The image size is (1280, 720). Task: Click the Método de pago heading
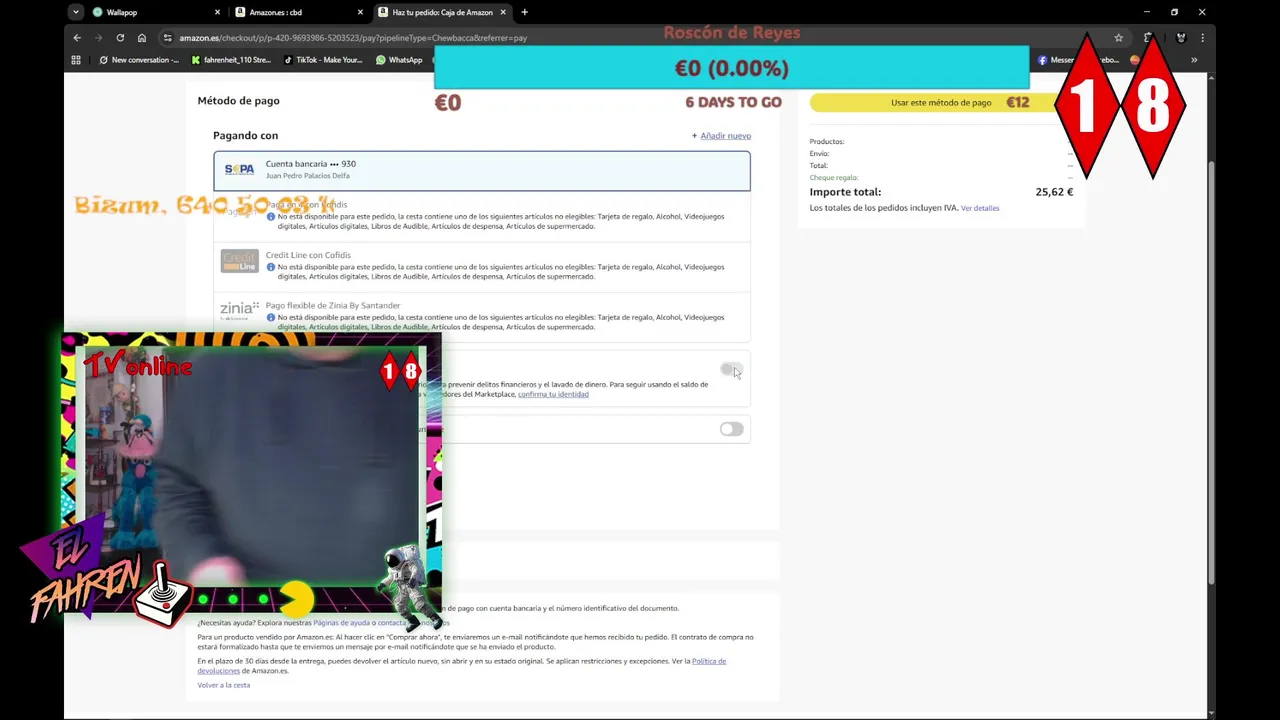tap(238, 101)
